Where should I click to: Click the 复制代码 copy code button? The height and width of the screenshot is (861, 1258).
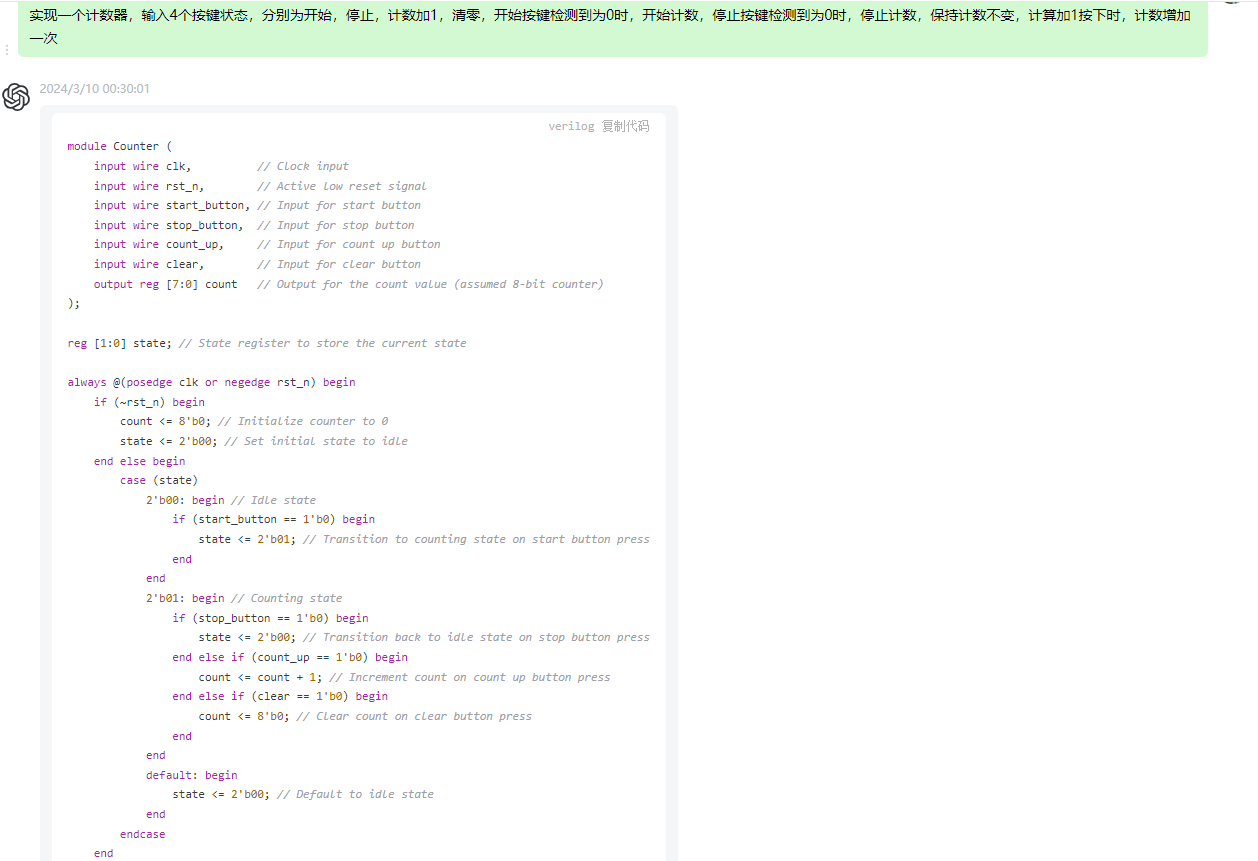pos(625,126)
